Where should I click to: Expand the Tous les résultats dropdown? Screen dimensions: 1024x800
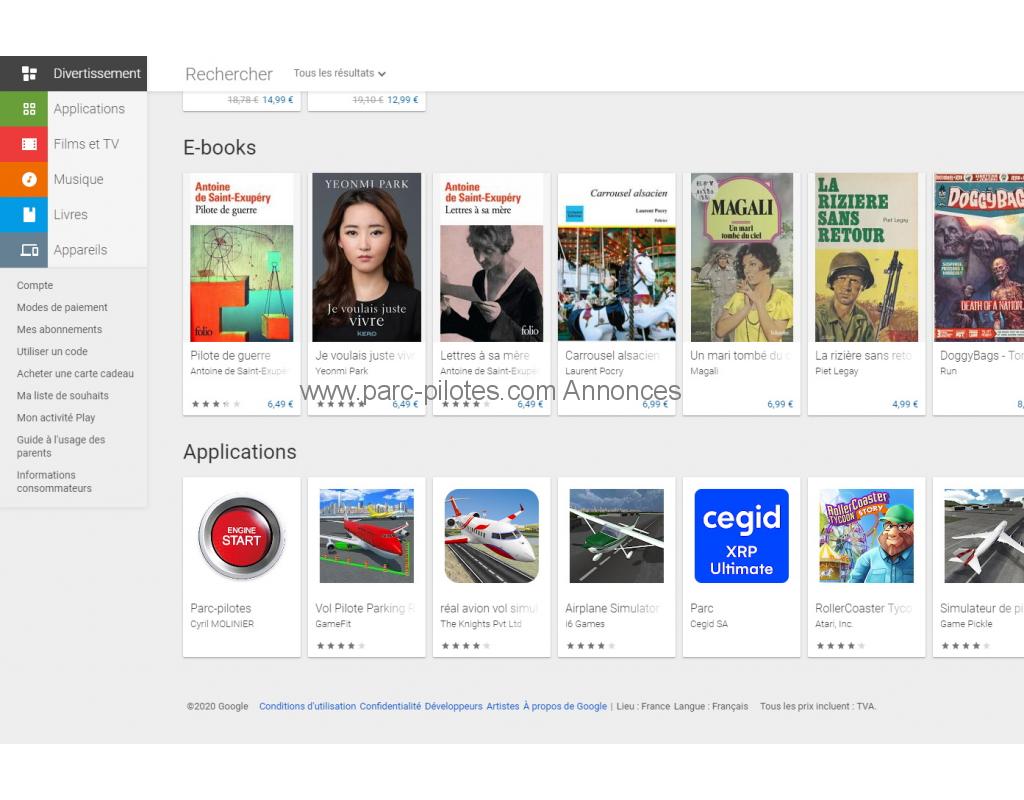point(339,73)
